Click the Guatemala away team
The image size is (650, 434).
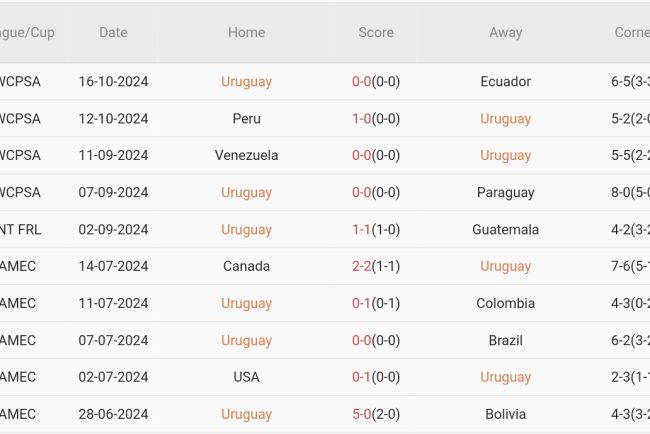[x=505, y=229]
